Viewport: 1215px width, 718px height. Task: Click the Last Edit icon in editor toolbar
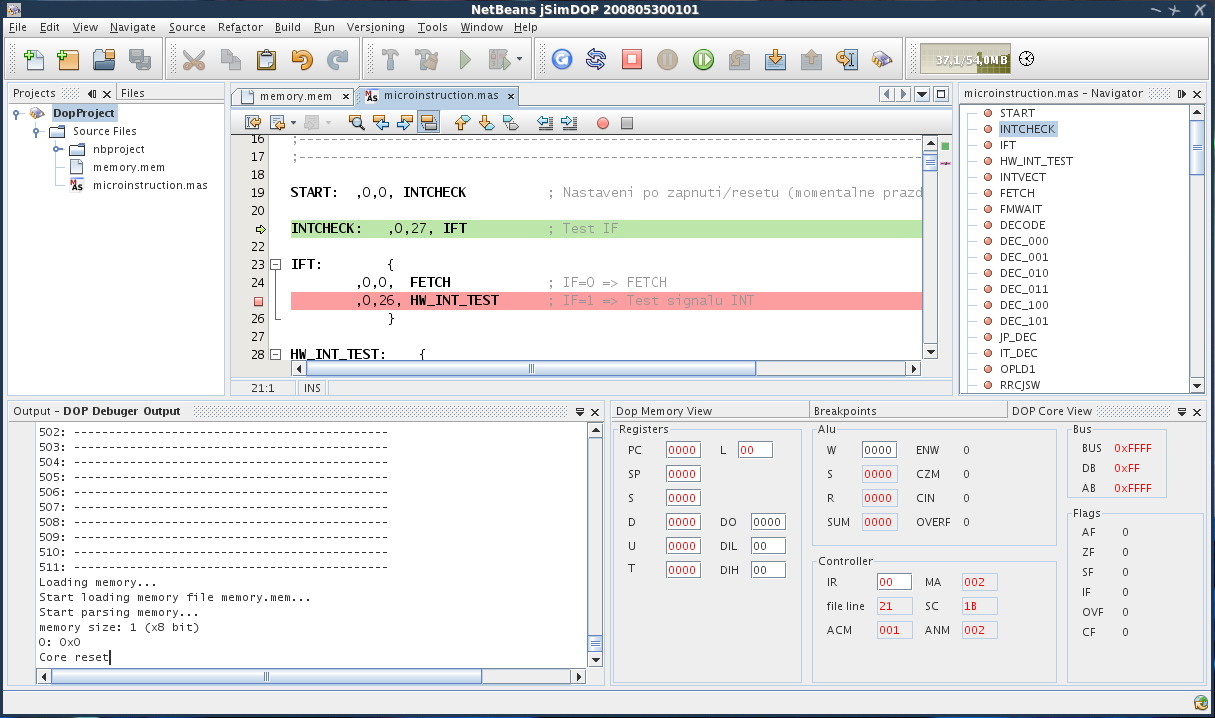[x=253, y=123]
